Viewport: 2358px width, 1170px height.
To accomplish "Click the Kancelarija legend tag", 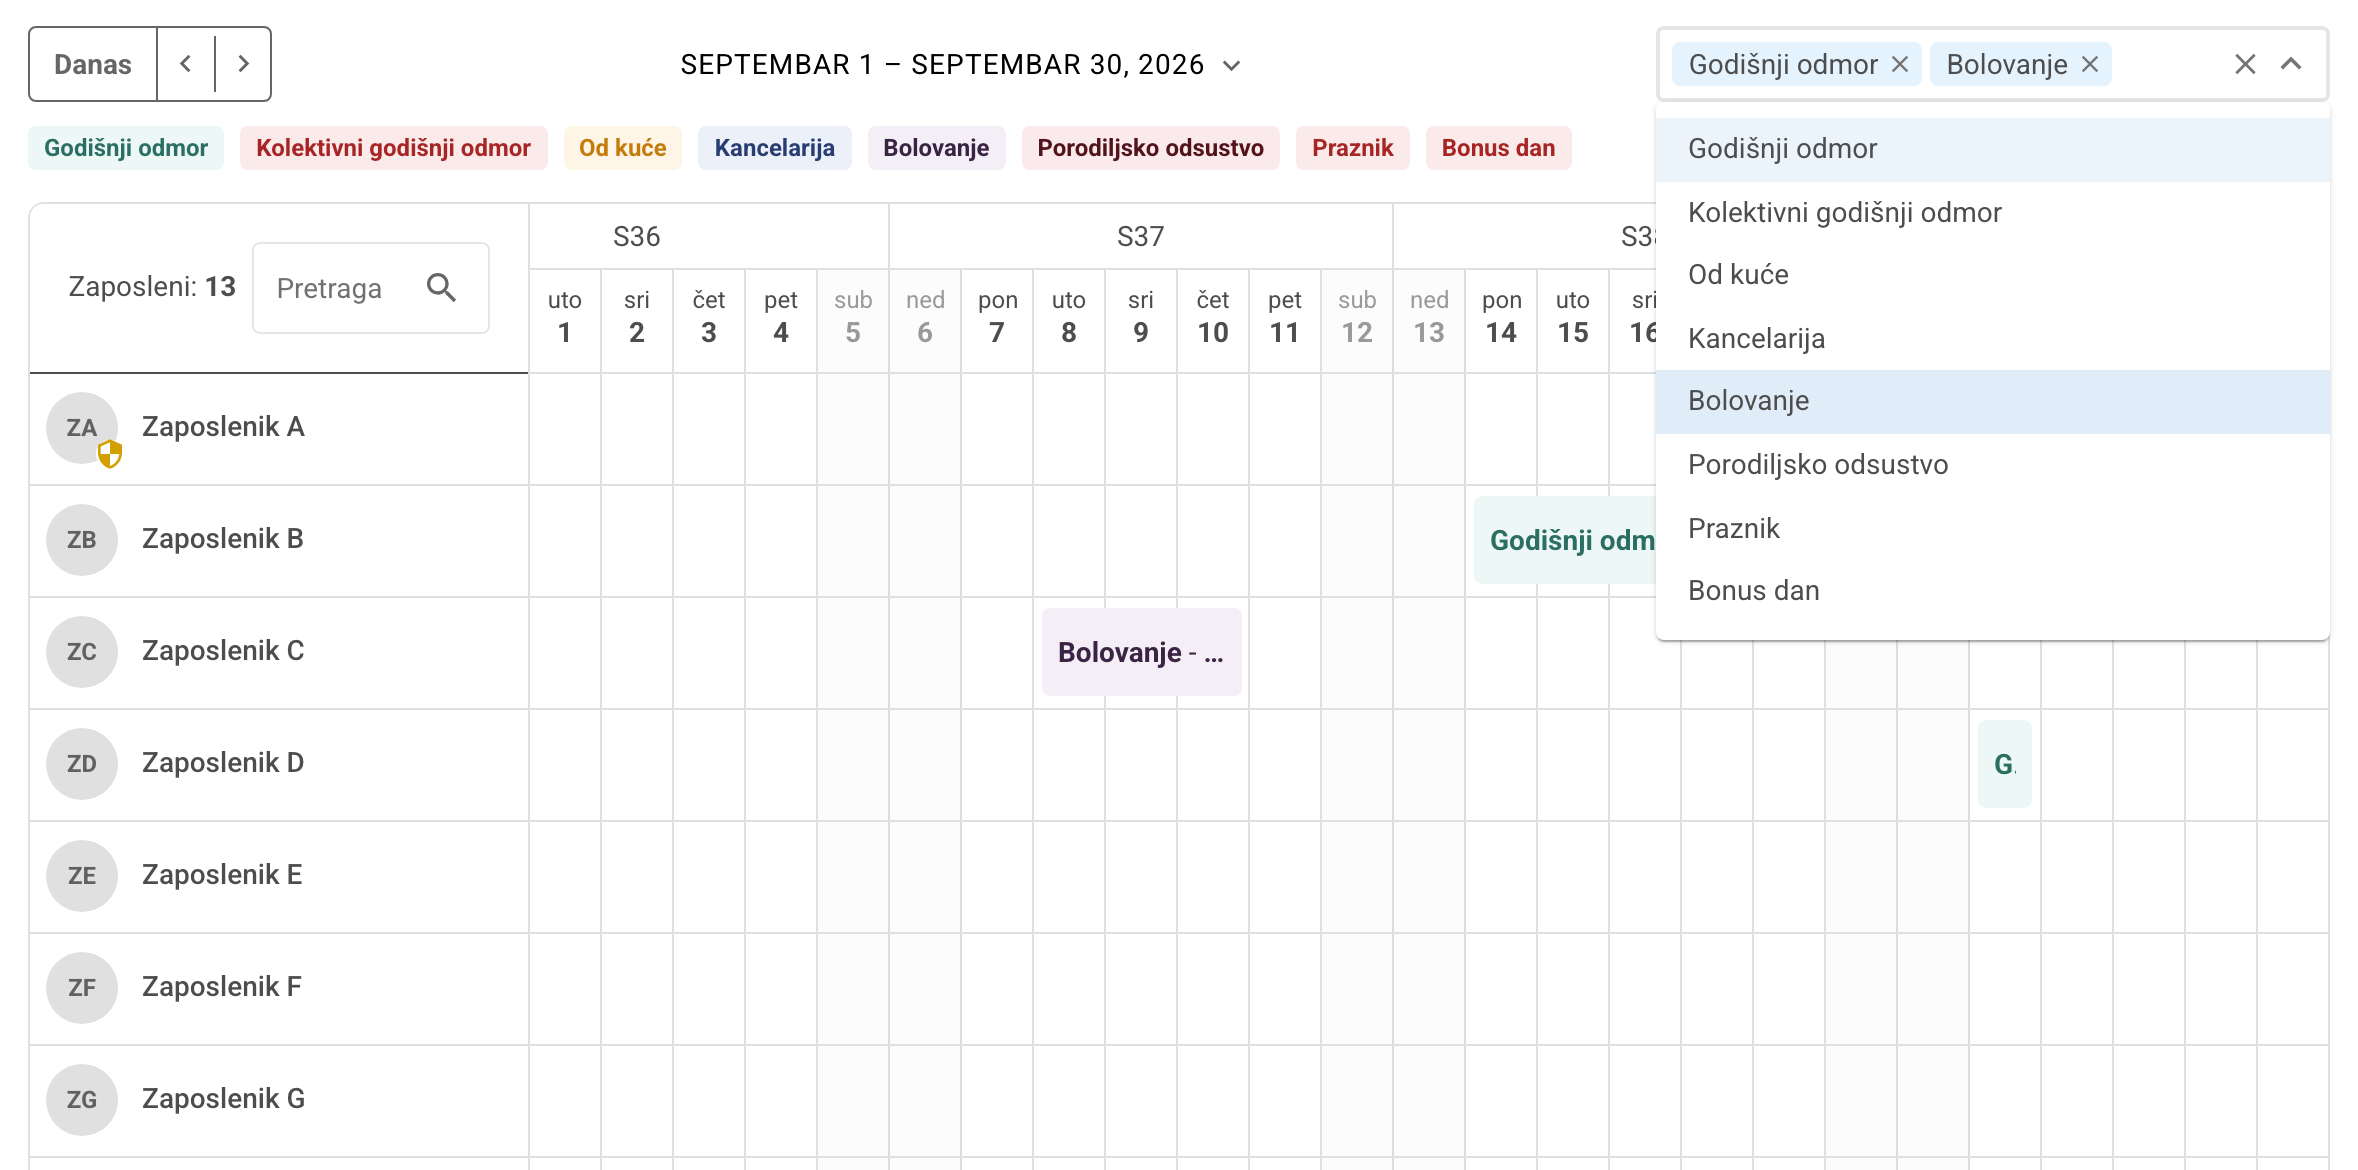I will 774,148.
